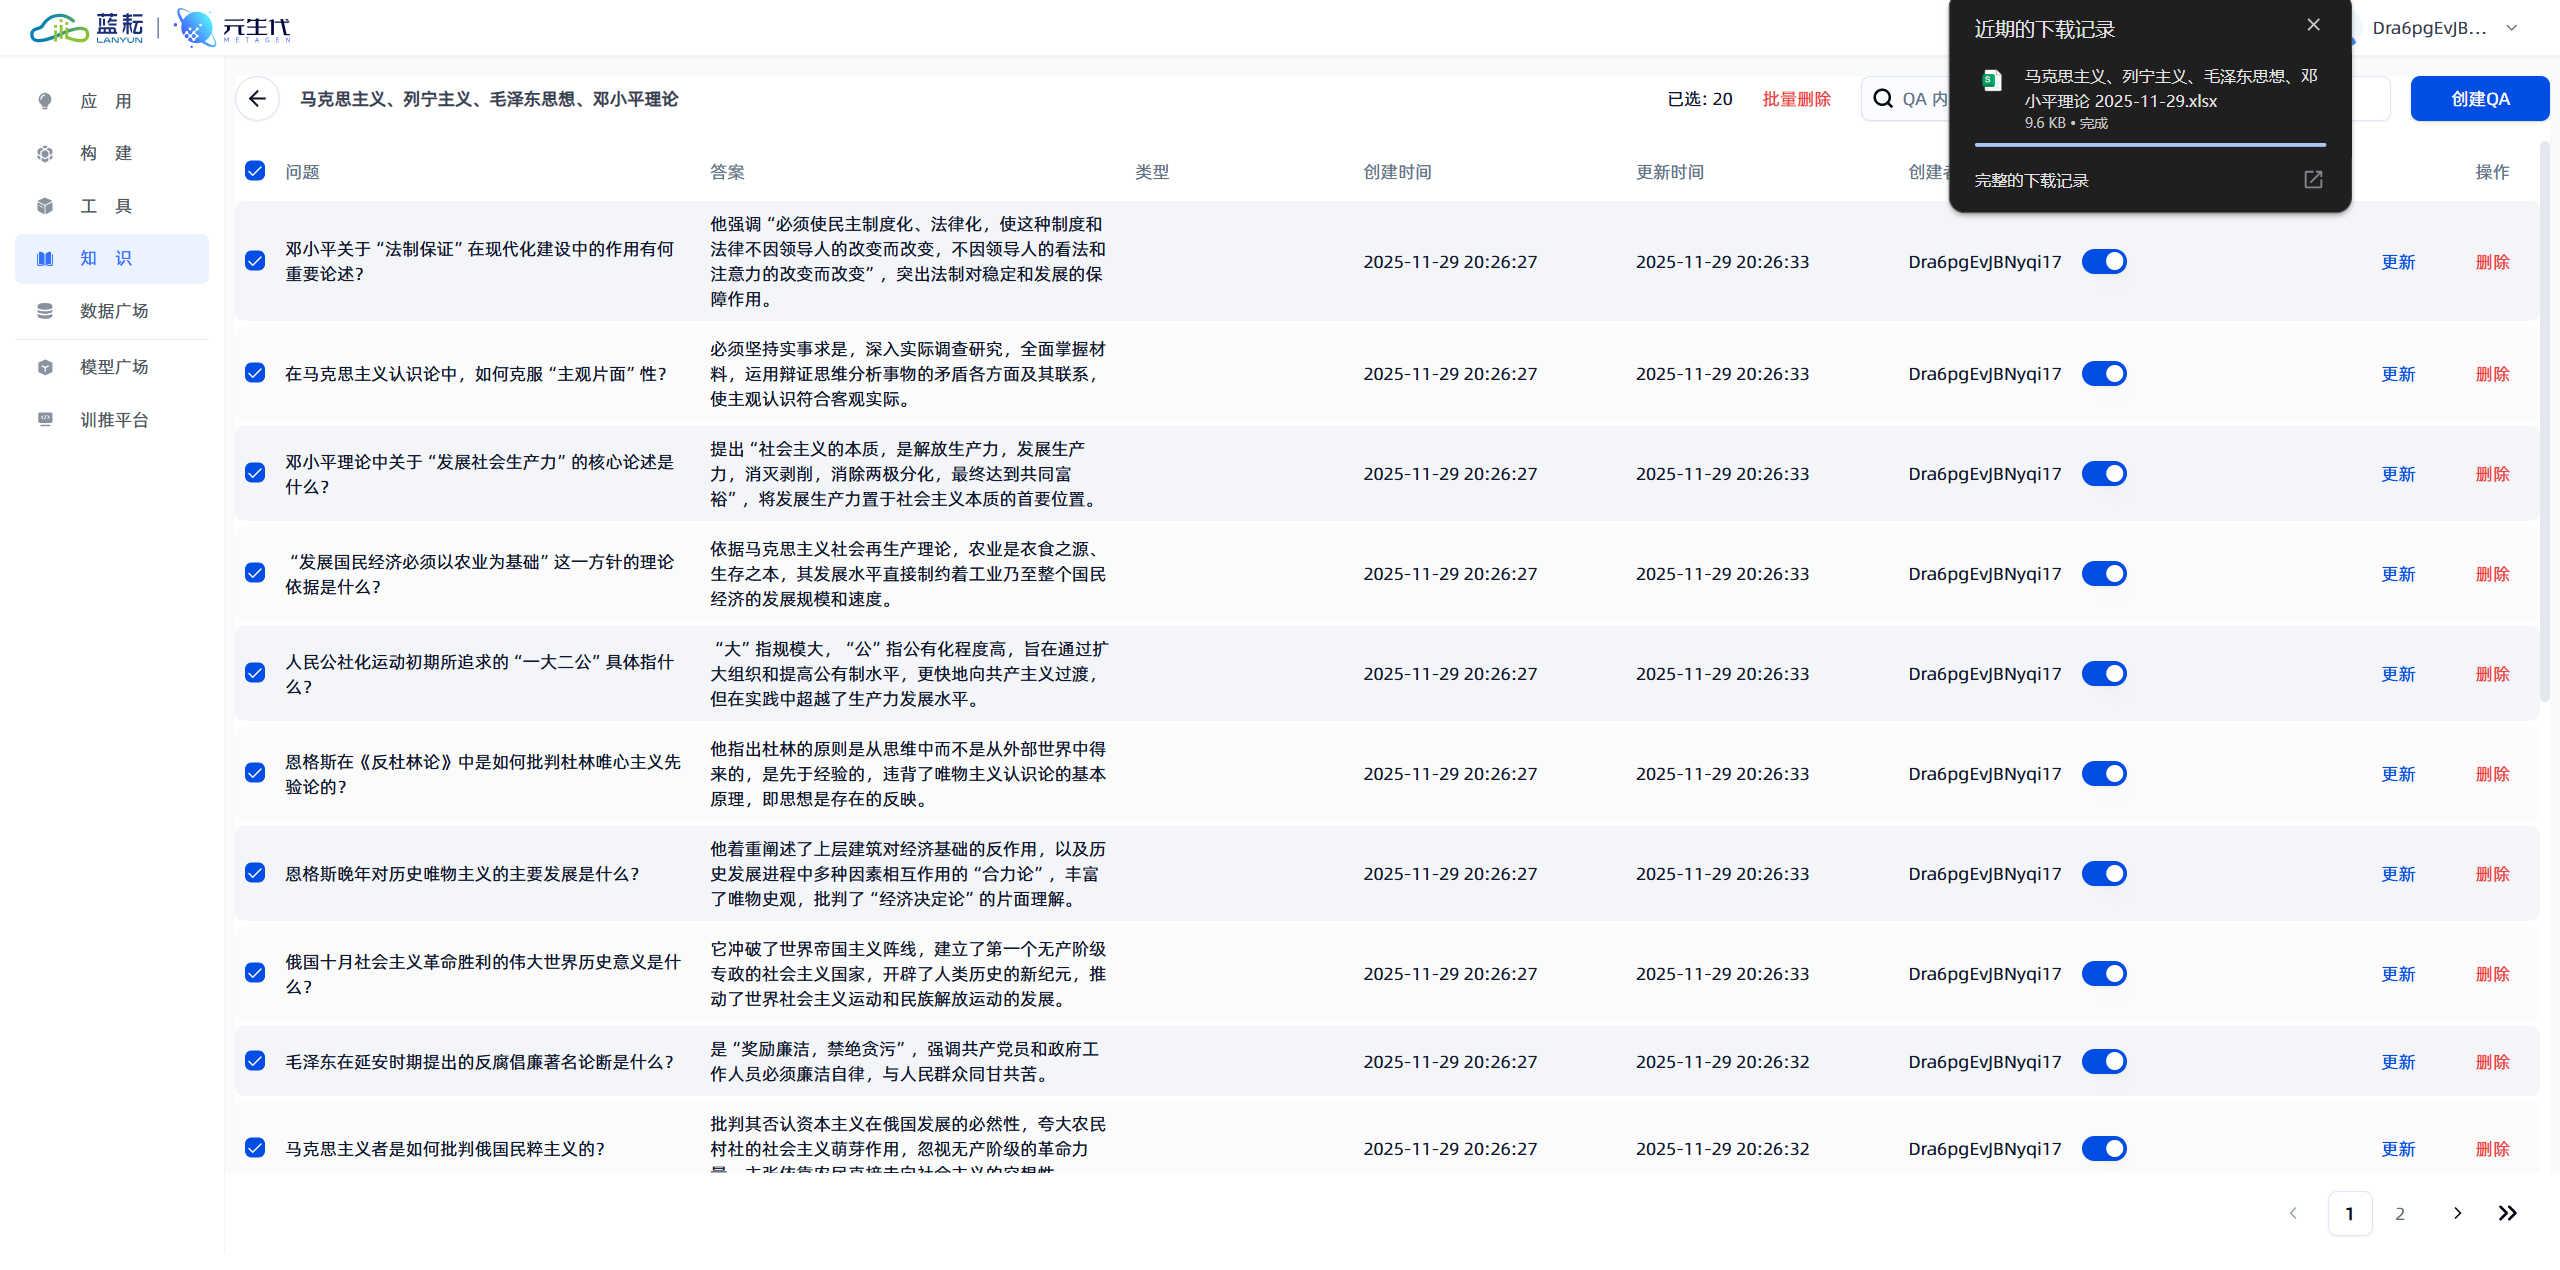Screen dimensions: 2560x1270
Task: Jump to last page double-arrow icon
Action: click(x=2507, y=1214)
